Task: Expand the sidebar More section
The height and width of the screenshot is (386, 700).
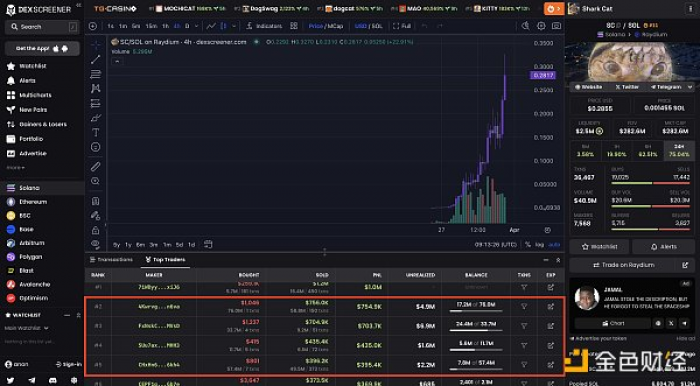Action: coord(15,168)
